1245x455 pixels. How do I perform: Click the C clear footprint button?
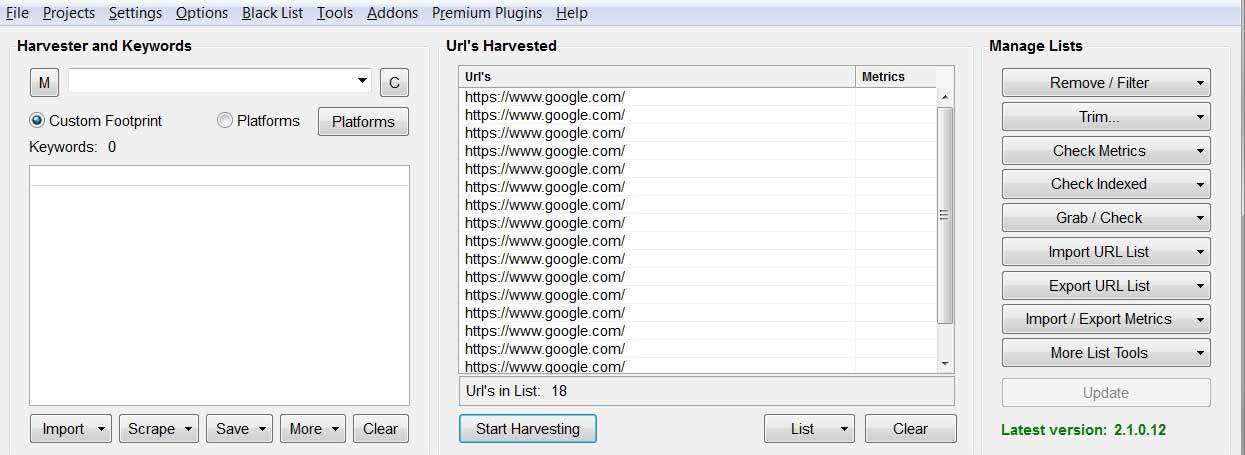tap(394, 83)
